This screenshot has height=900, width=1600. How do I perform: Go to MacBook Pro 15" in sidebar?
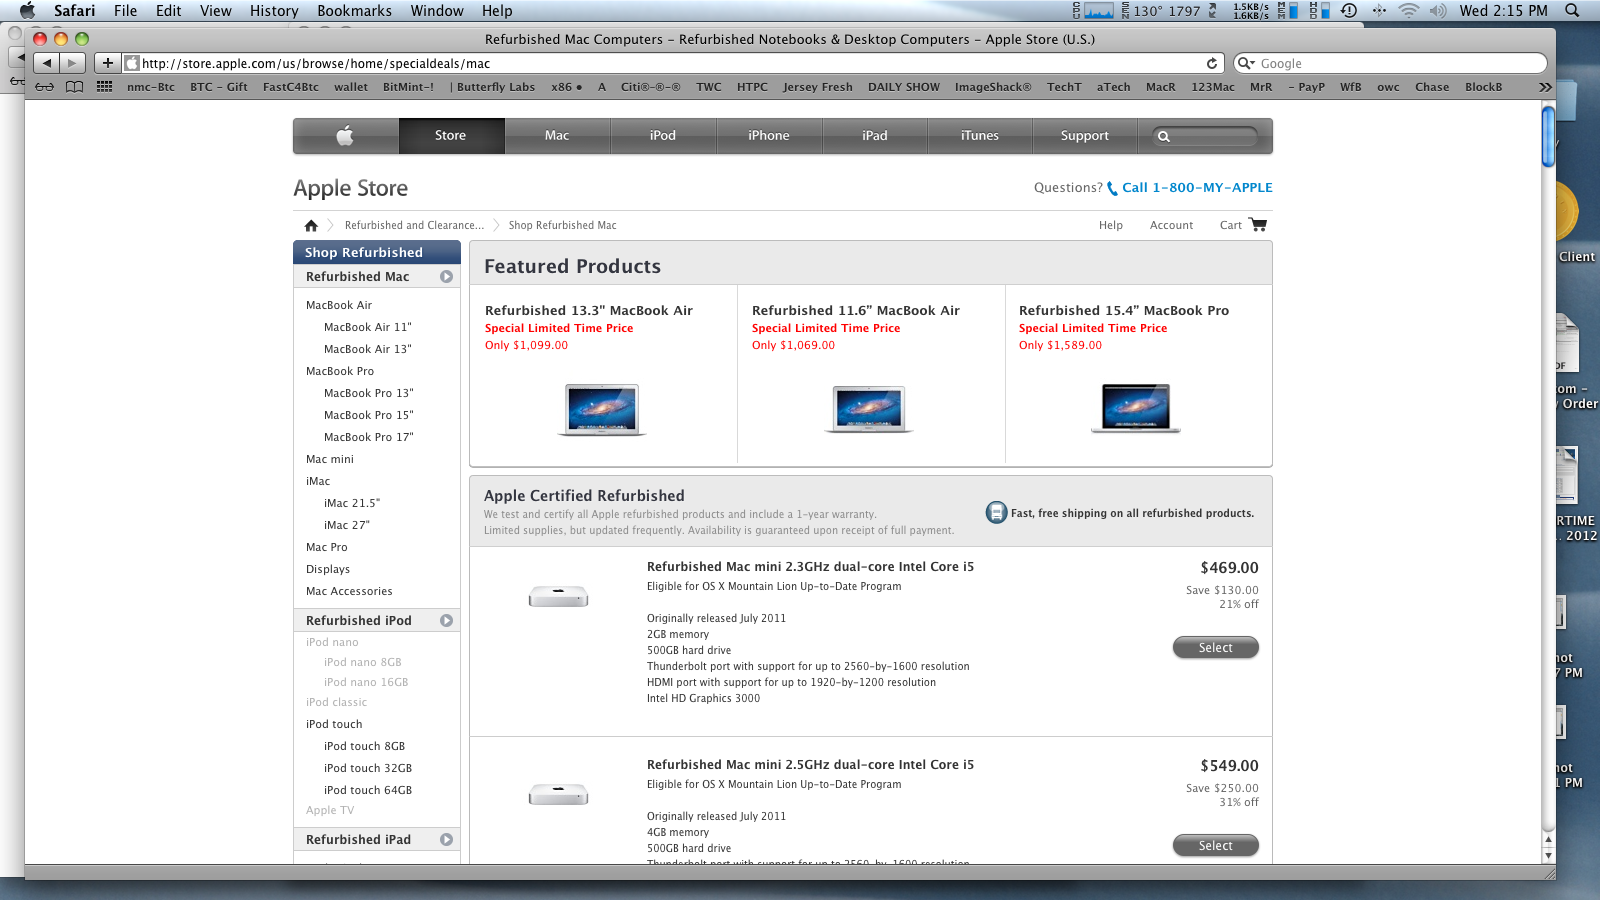[x=369, y=416]
